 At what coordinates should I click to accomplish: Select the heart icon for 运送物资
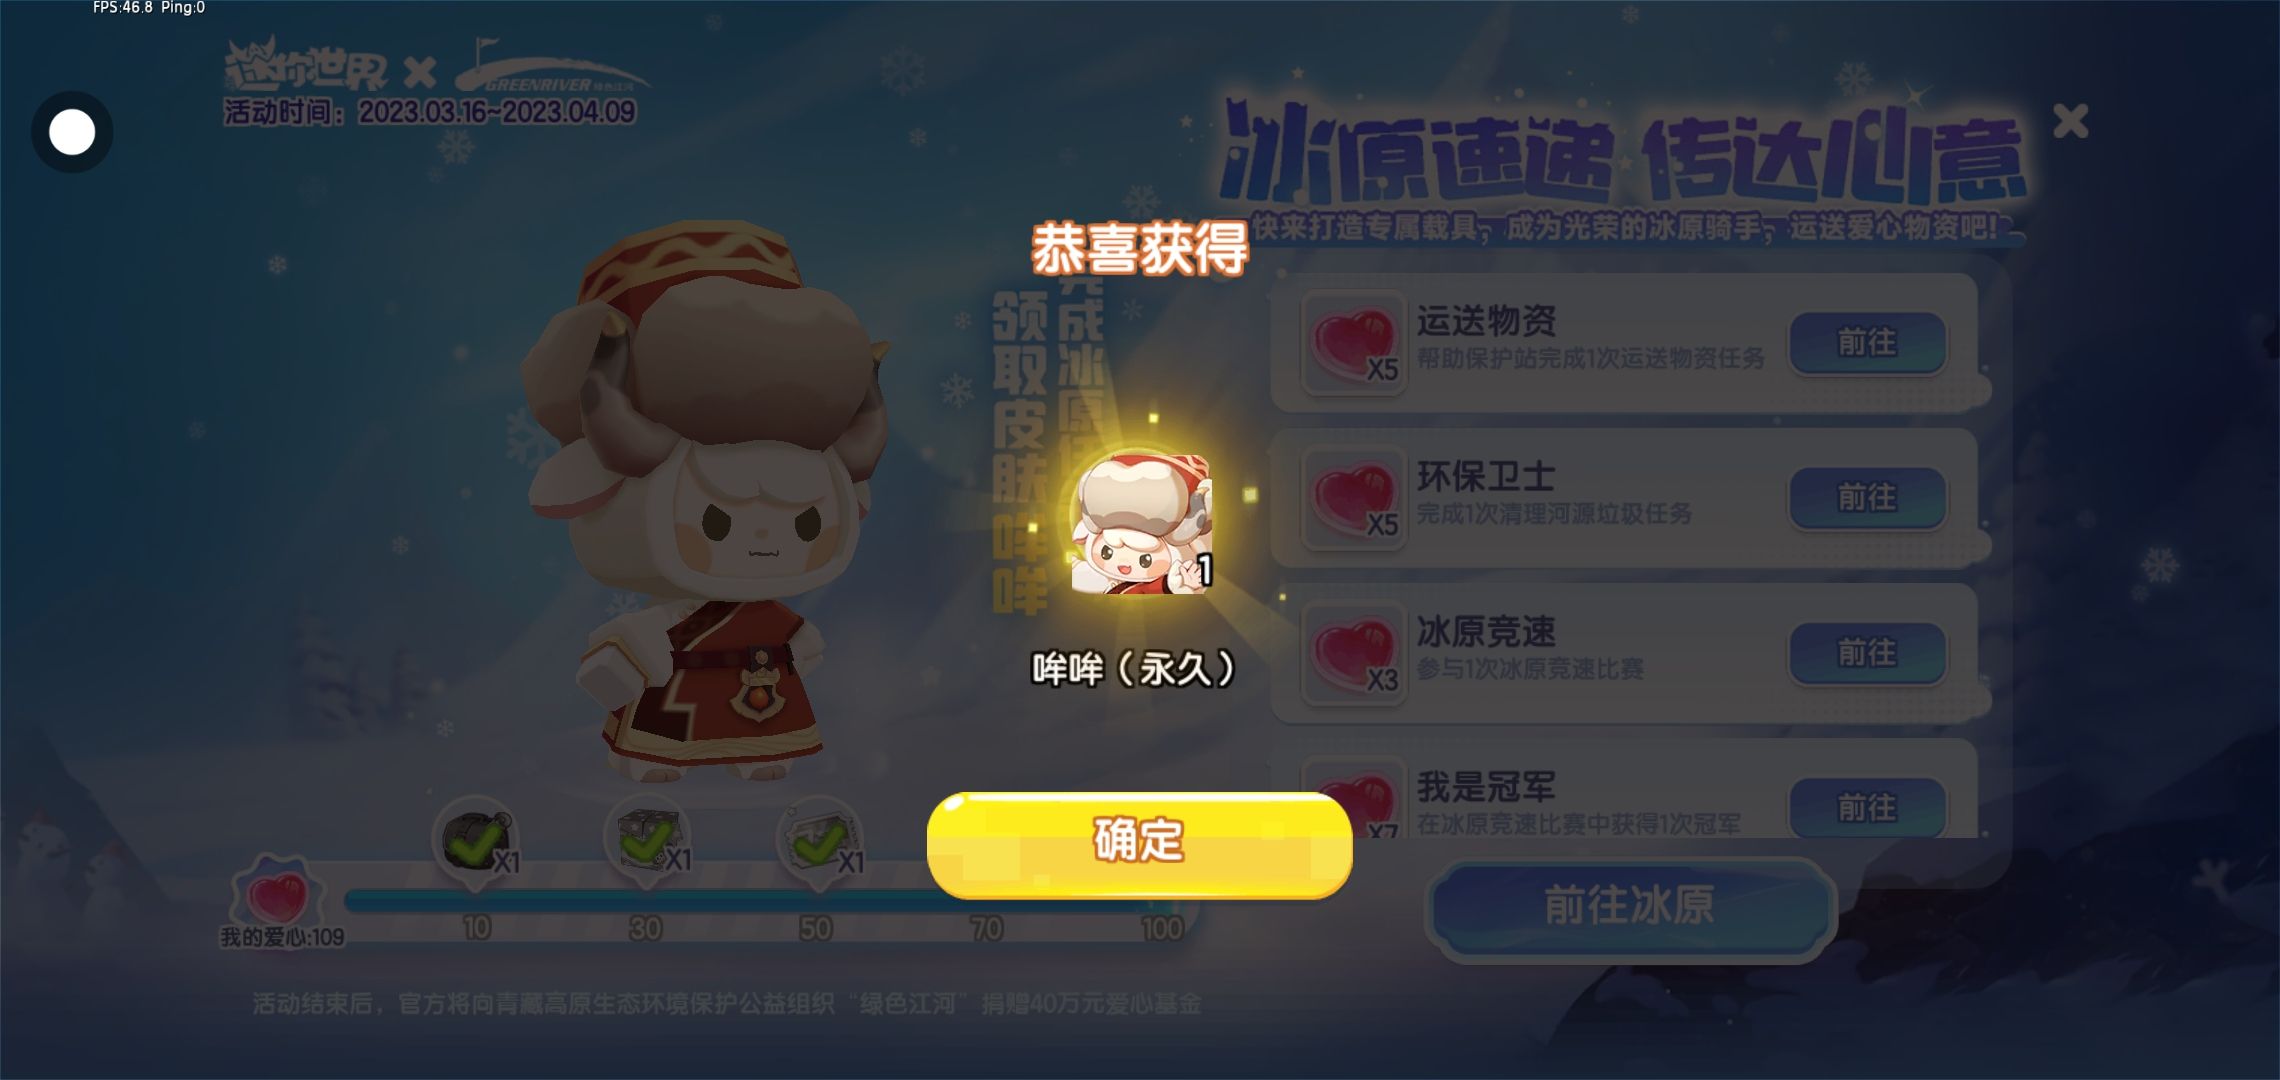click(x=1354, y=342)
